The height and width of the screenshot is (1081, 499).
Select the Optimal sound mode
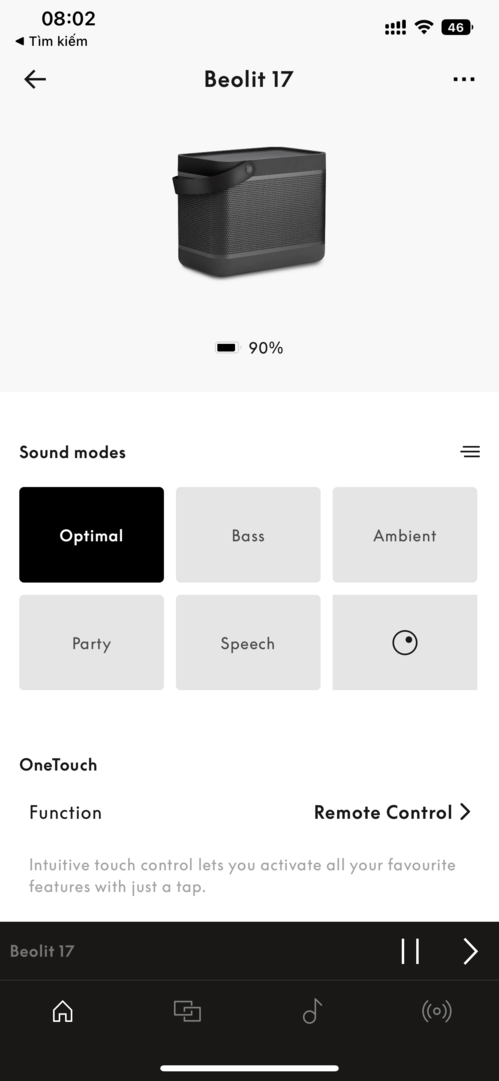(92, 535)
